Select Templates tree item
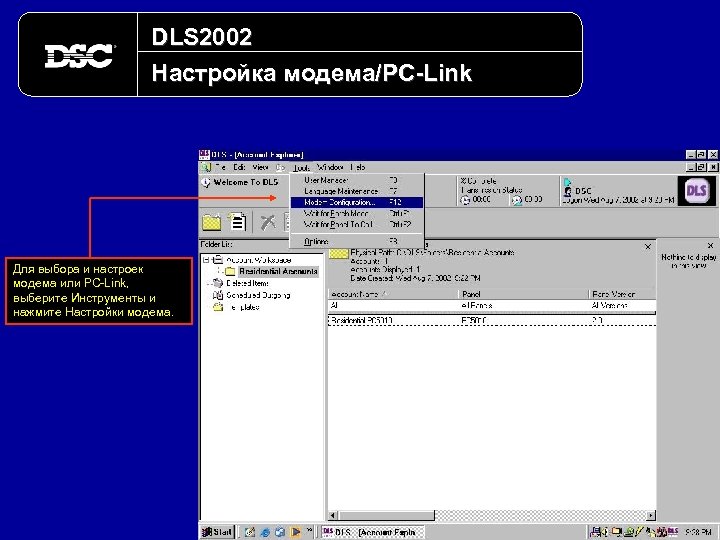The height and width of the screenshot is (540, 720). [x=244, y=307]
